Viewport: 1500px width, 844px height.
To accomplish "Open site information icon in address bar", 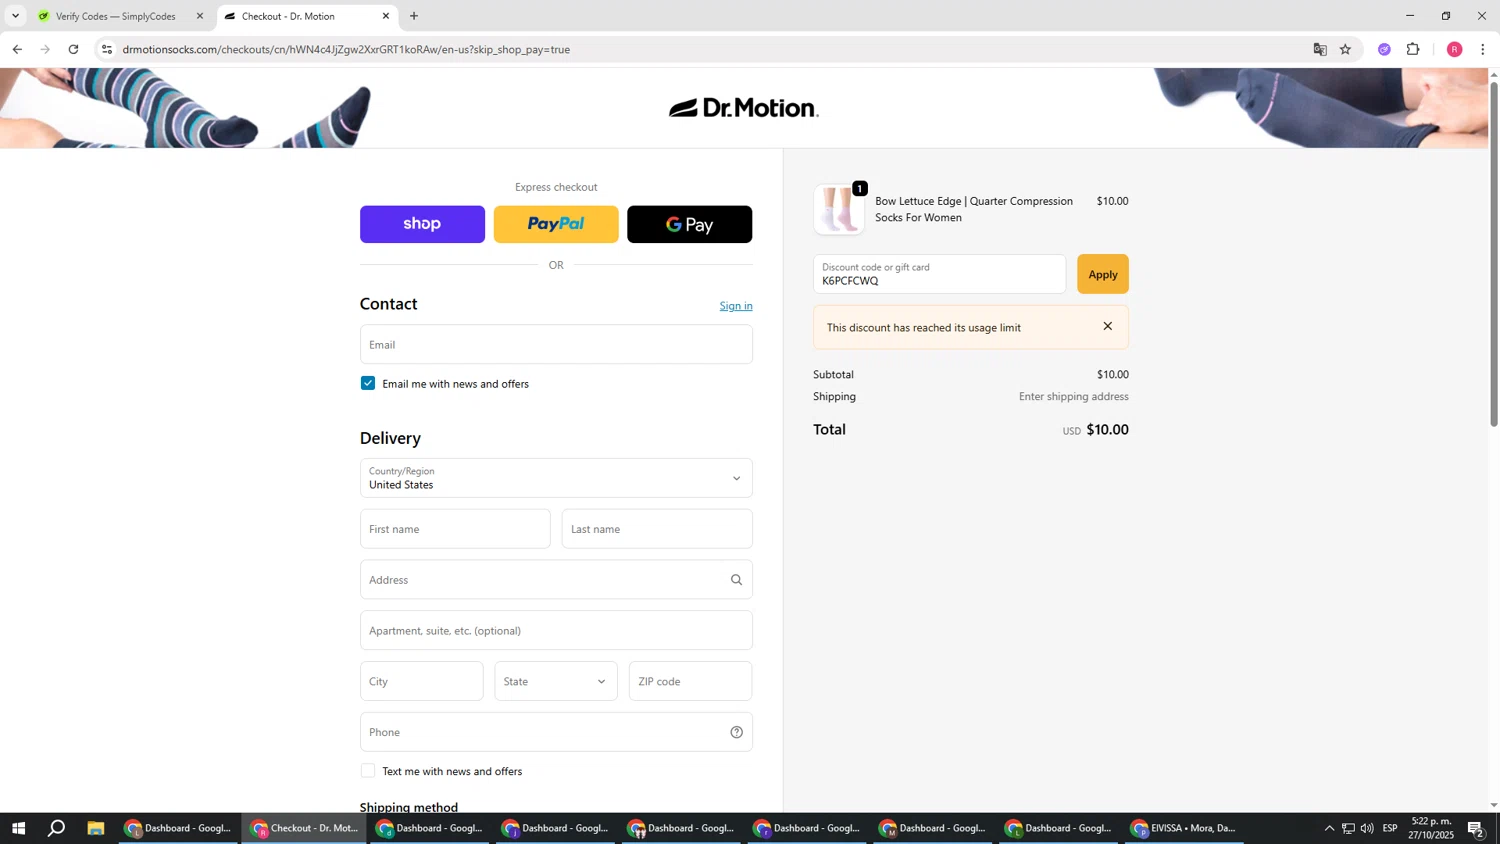I will coord(107,49).
